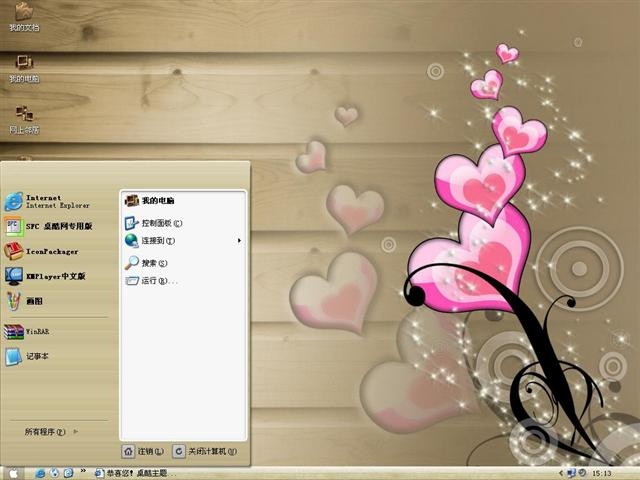Click the 关闭计算机 shutdown button
This screenshot has width=640, height=480.
pos(205,451)
